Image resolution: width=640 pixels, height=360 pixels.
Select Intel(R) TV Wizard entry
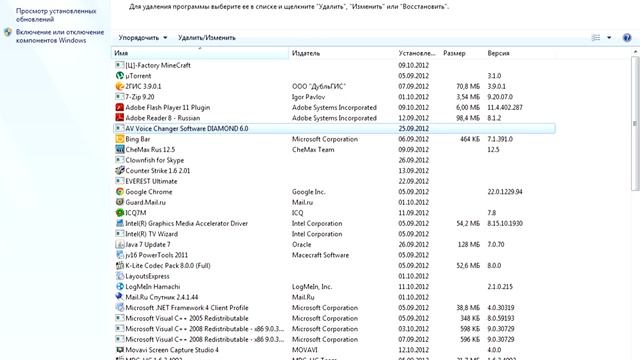pos(334,234)
